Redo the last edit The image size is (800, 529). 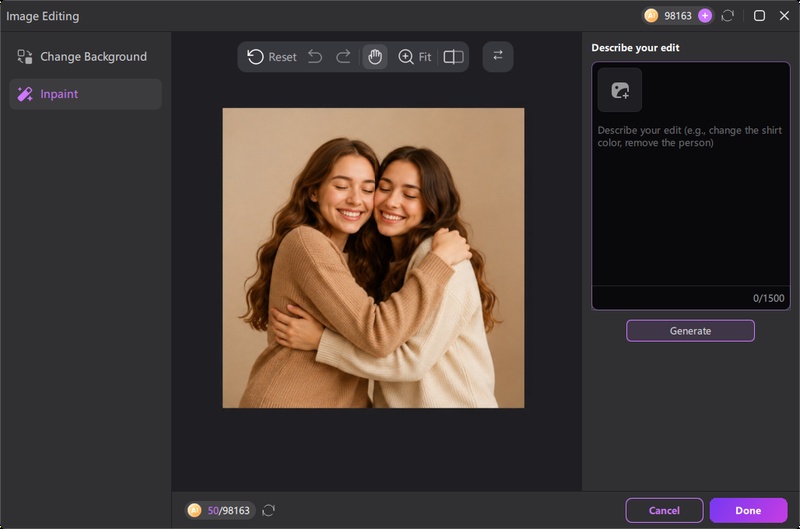[x=343, y=57]
